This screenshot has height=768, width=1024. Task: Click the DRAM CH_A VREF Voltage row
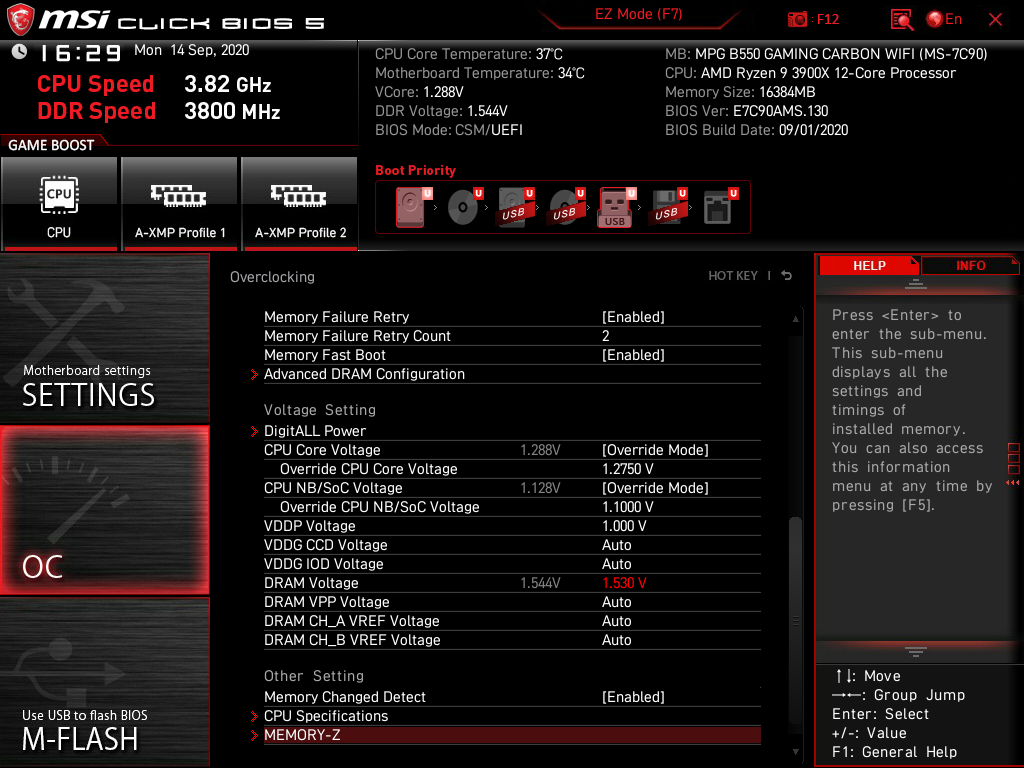coord(512,620)
